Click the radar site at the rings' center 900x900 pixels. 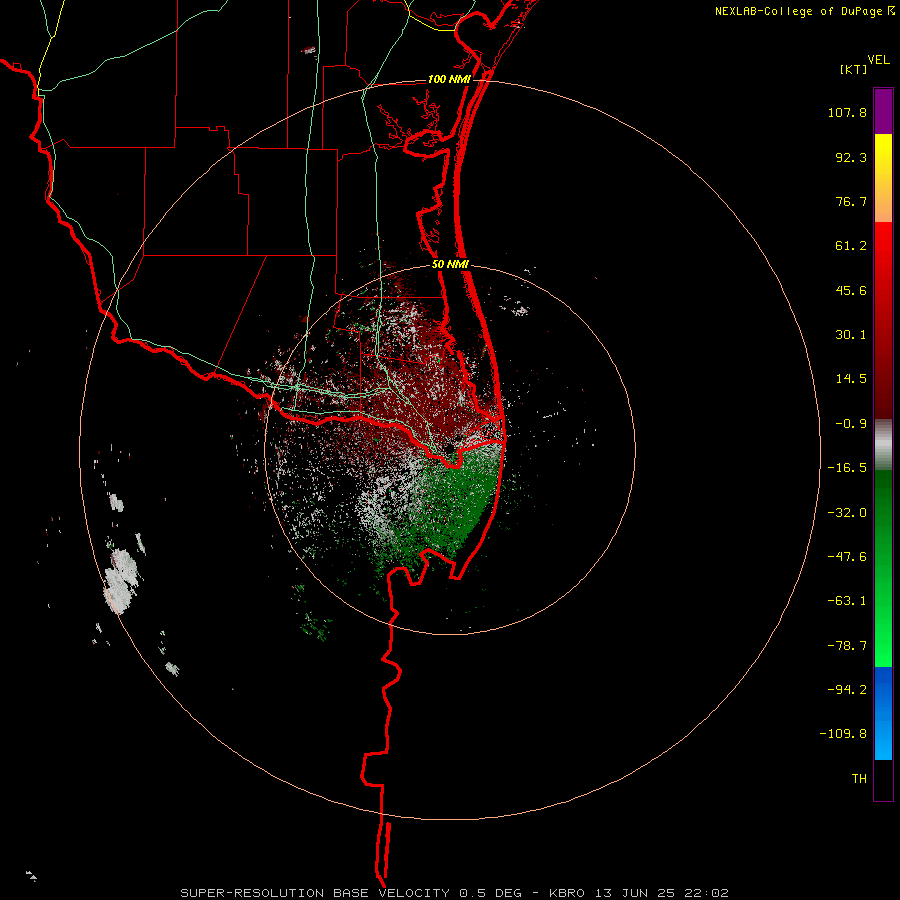(449, 448)
